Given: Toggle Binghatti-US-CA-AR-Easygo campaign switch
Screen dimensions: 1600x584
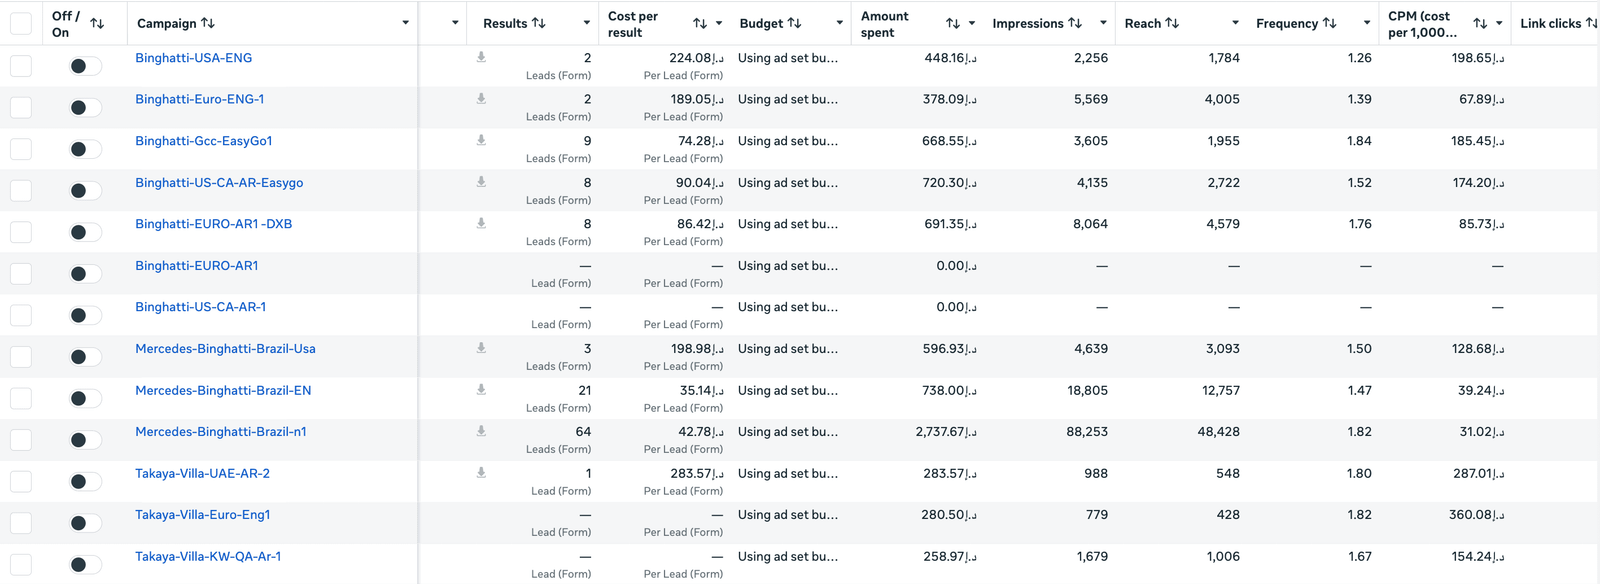Looking at the screenshot, I should pos(85,191).
